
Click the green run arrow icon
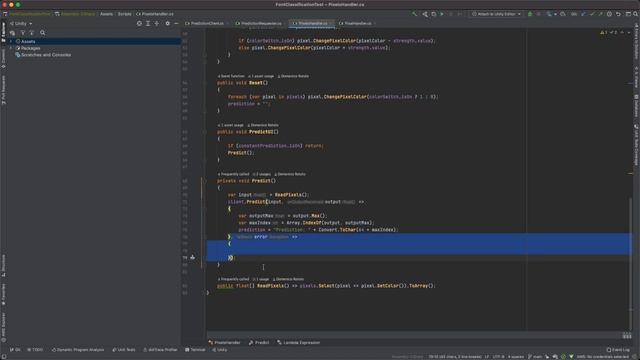tap(442, 14)
